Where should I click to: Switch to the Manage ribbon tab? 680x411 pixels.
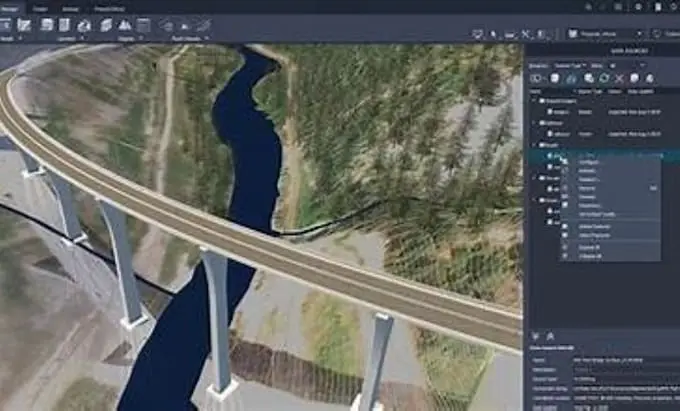pyautogui.click(x=10, y=9)
